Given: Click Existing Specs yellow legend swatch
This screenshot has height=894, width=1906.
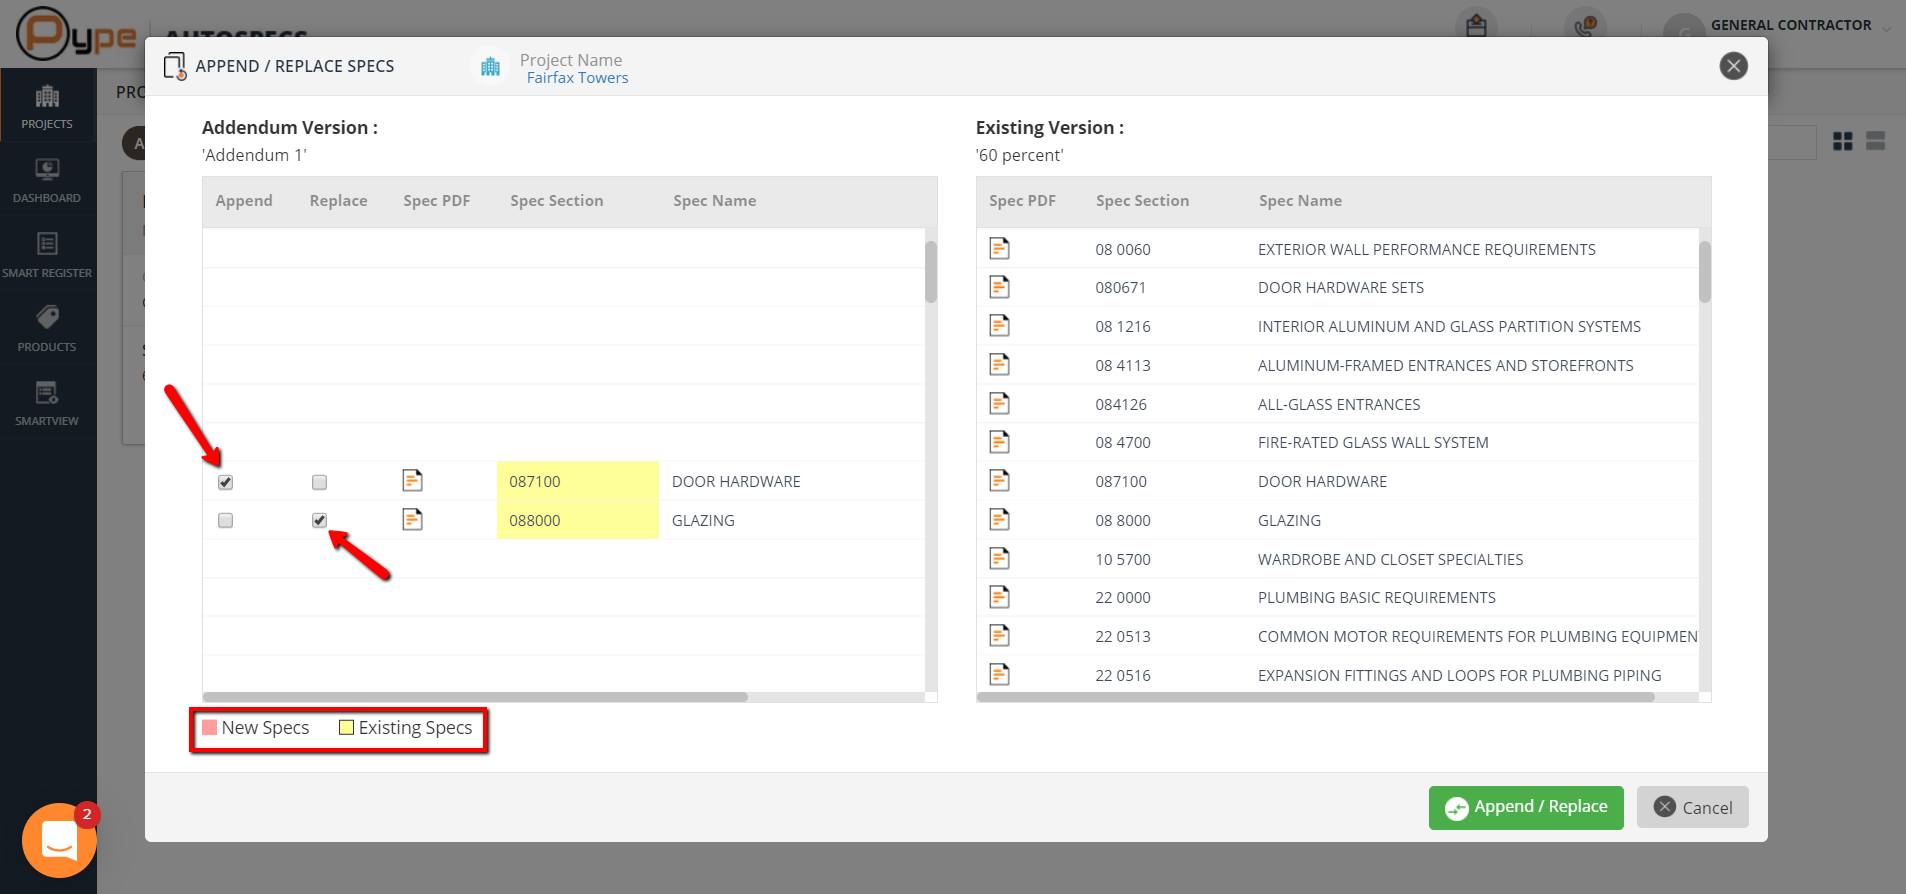Looking at the screenshot, I should (346, 728).
